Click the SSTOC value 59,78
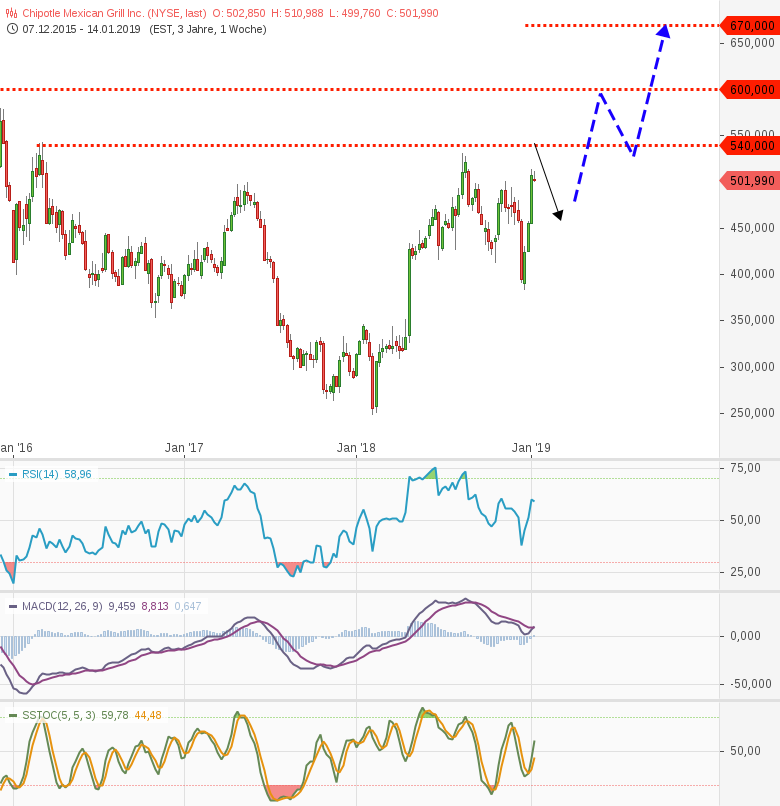The width and height of the screenshot is (780, 806). click(x=115, y=715)
